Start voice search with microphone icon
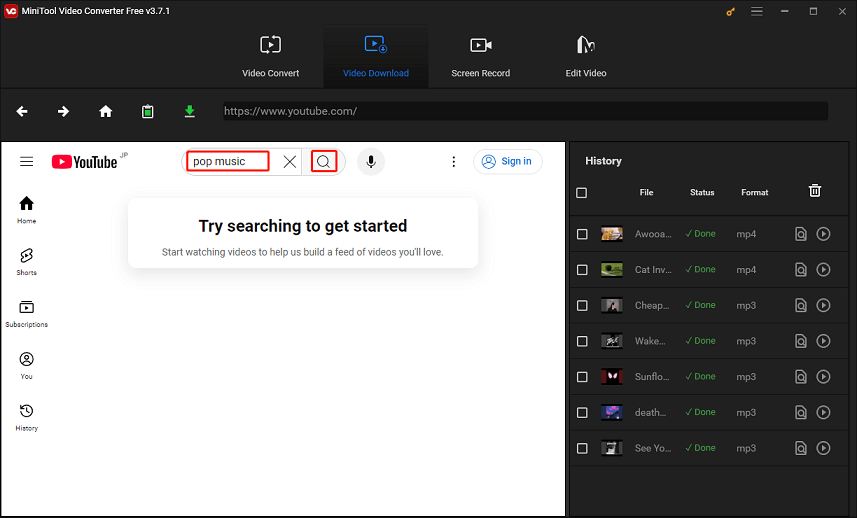 pyautogui.click(x=371, y=162)
